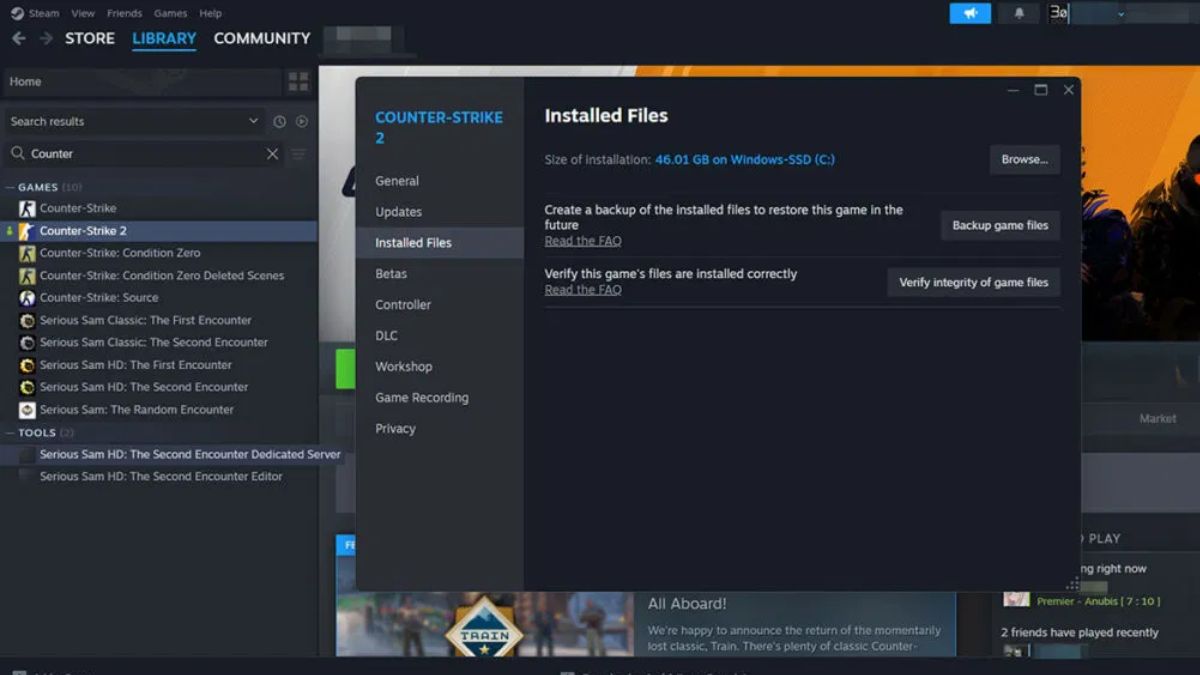
Task: Click Verify integrity of game files
Action: [974, 283]
